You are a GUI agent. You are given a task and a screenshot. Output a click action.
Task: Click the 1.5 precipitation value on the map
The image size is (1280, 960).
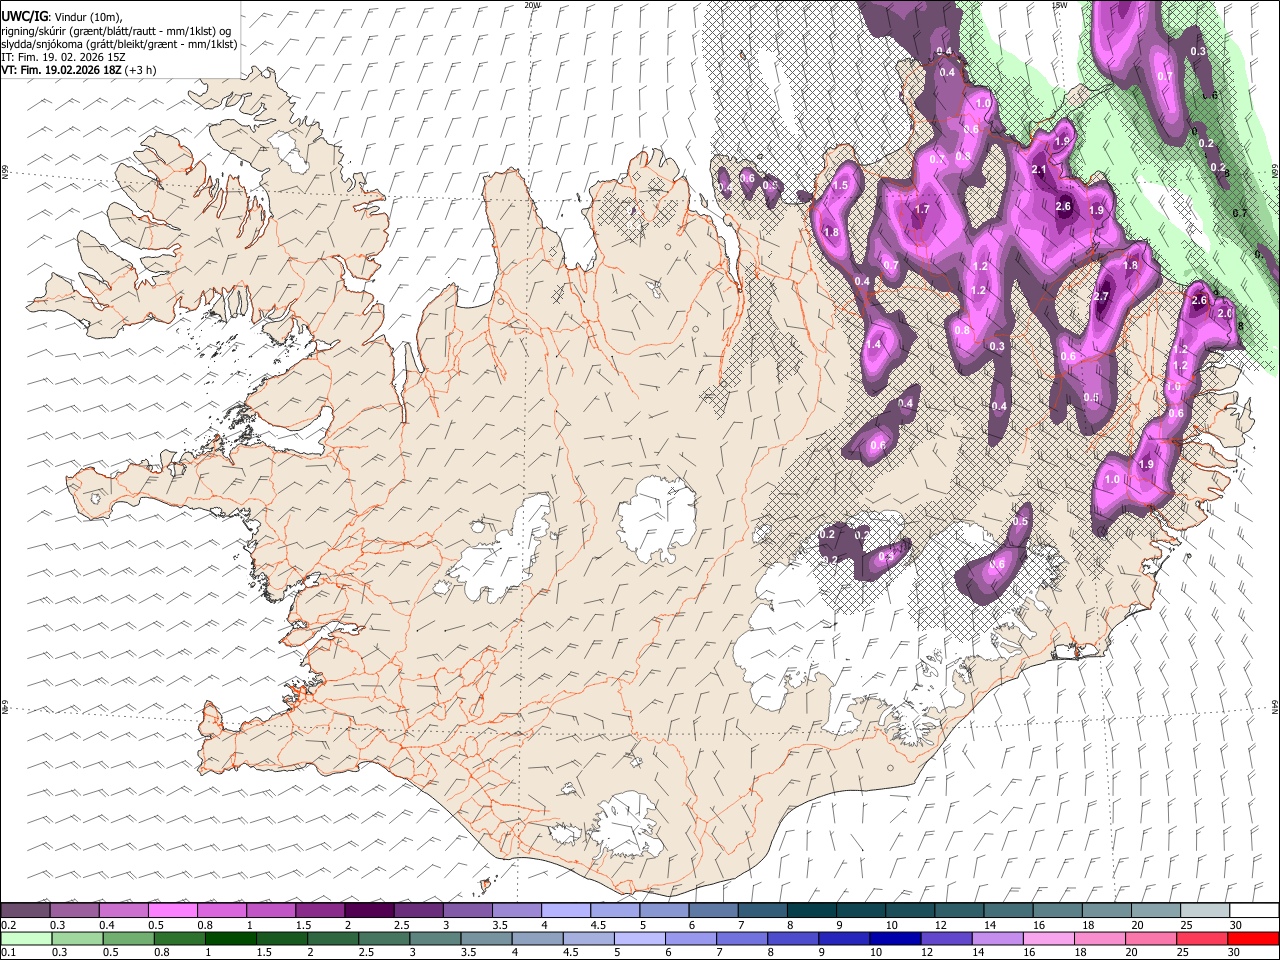pos(841,186)
